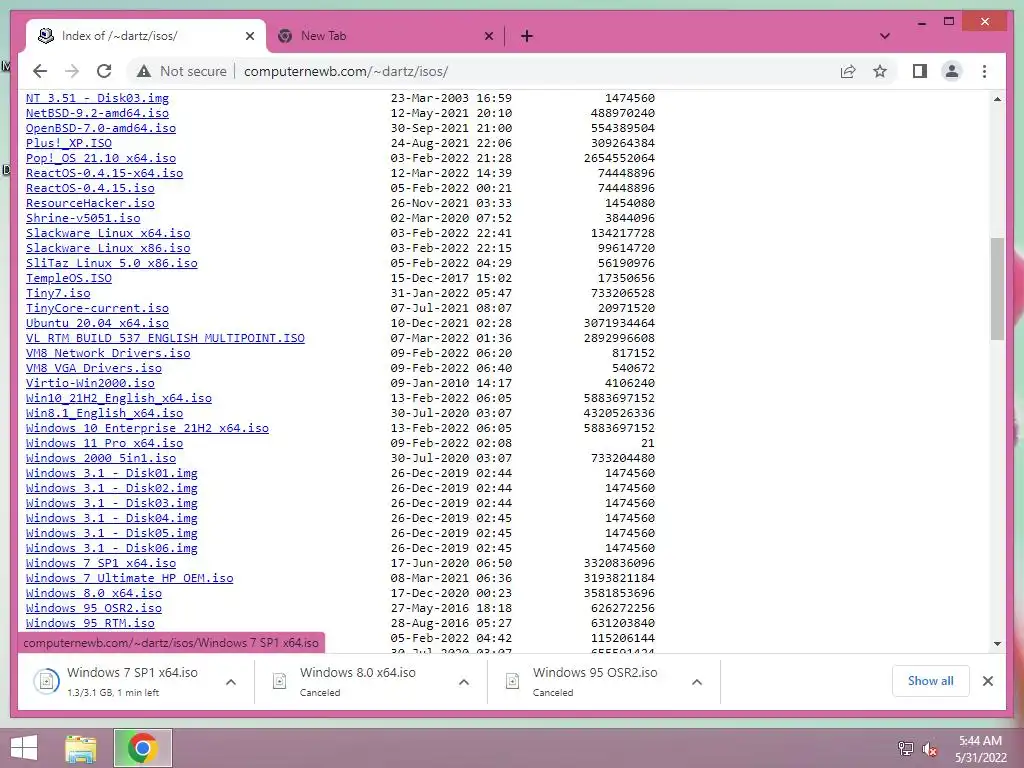Expand options for Windows 8.0 x64.iso download
The height and width of the screenshot is (768, 1024).
(x=464, y=682)
